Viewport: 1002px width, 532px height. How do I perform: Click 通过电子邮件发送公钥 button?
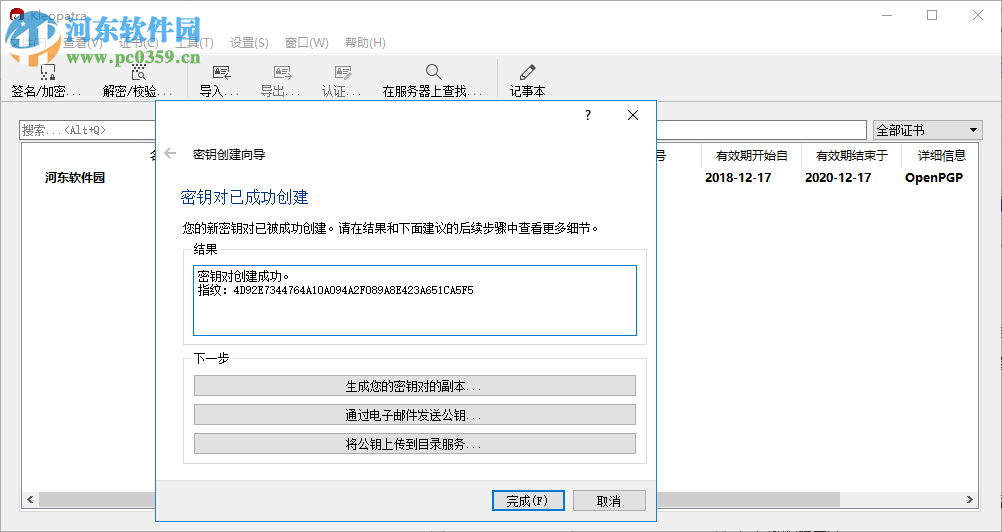click(x=415, y=414)
